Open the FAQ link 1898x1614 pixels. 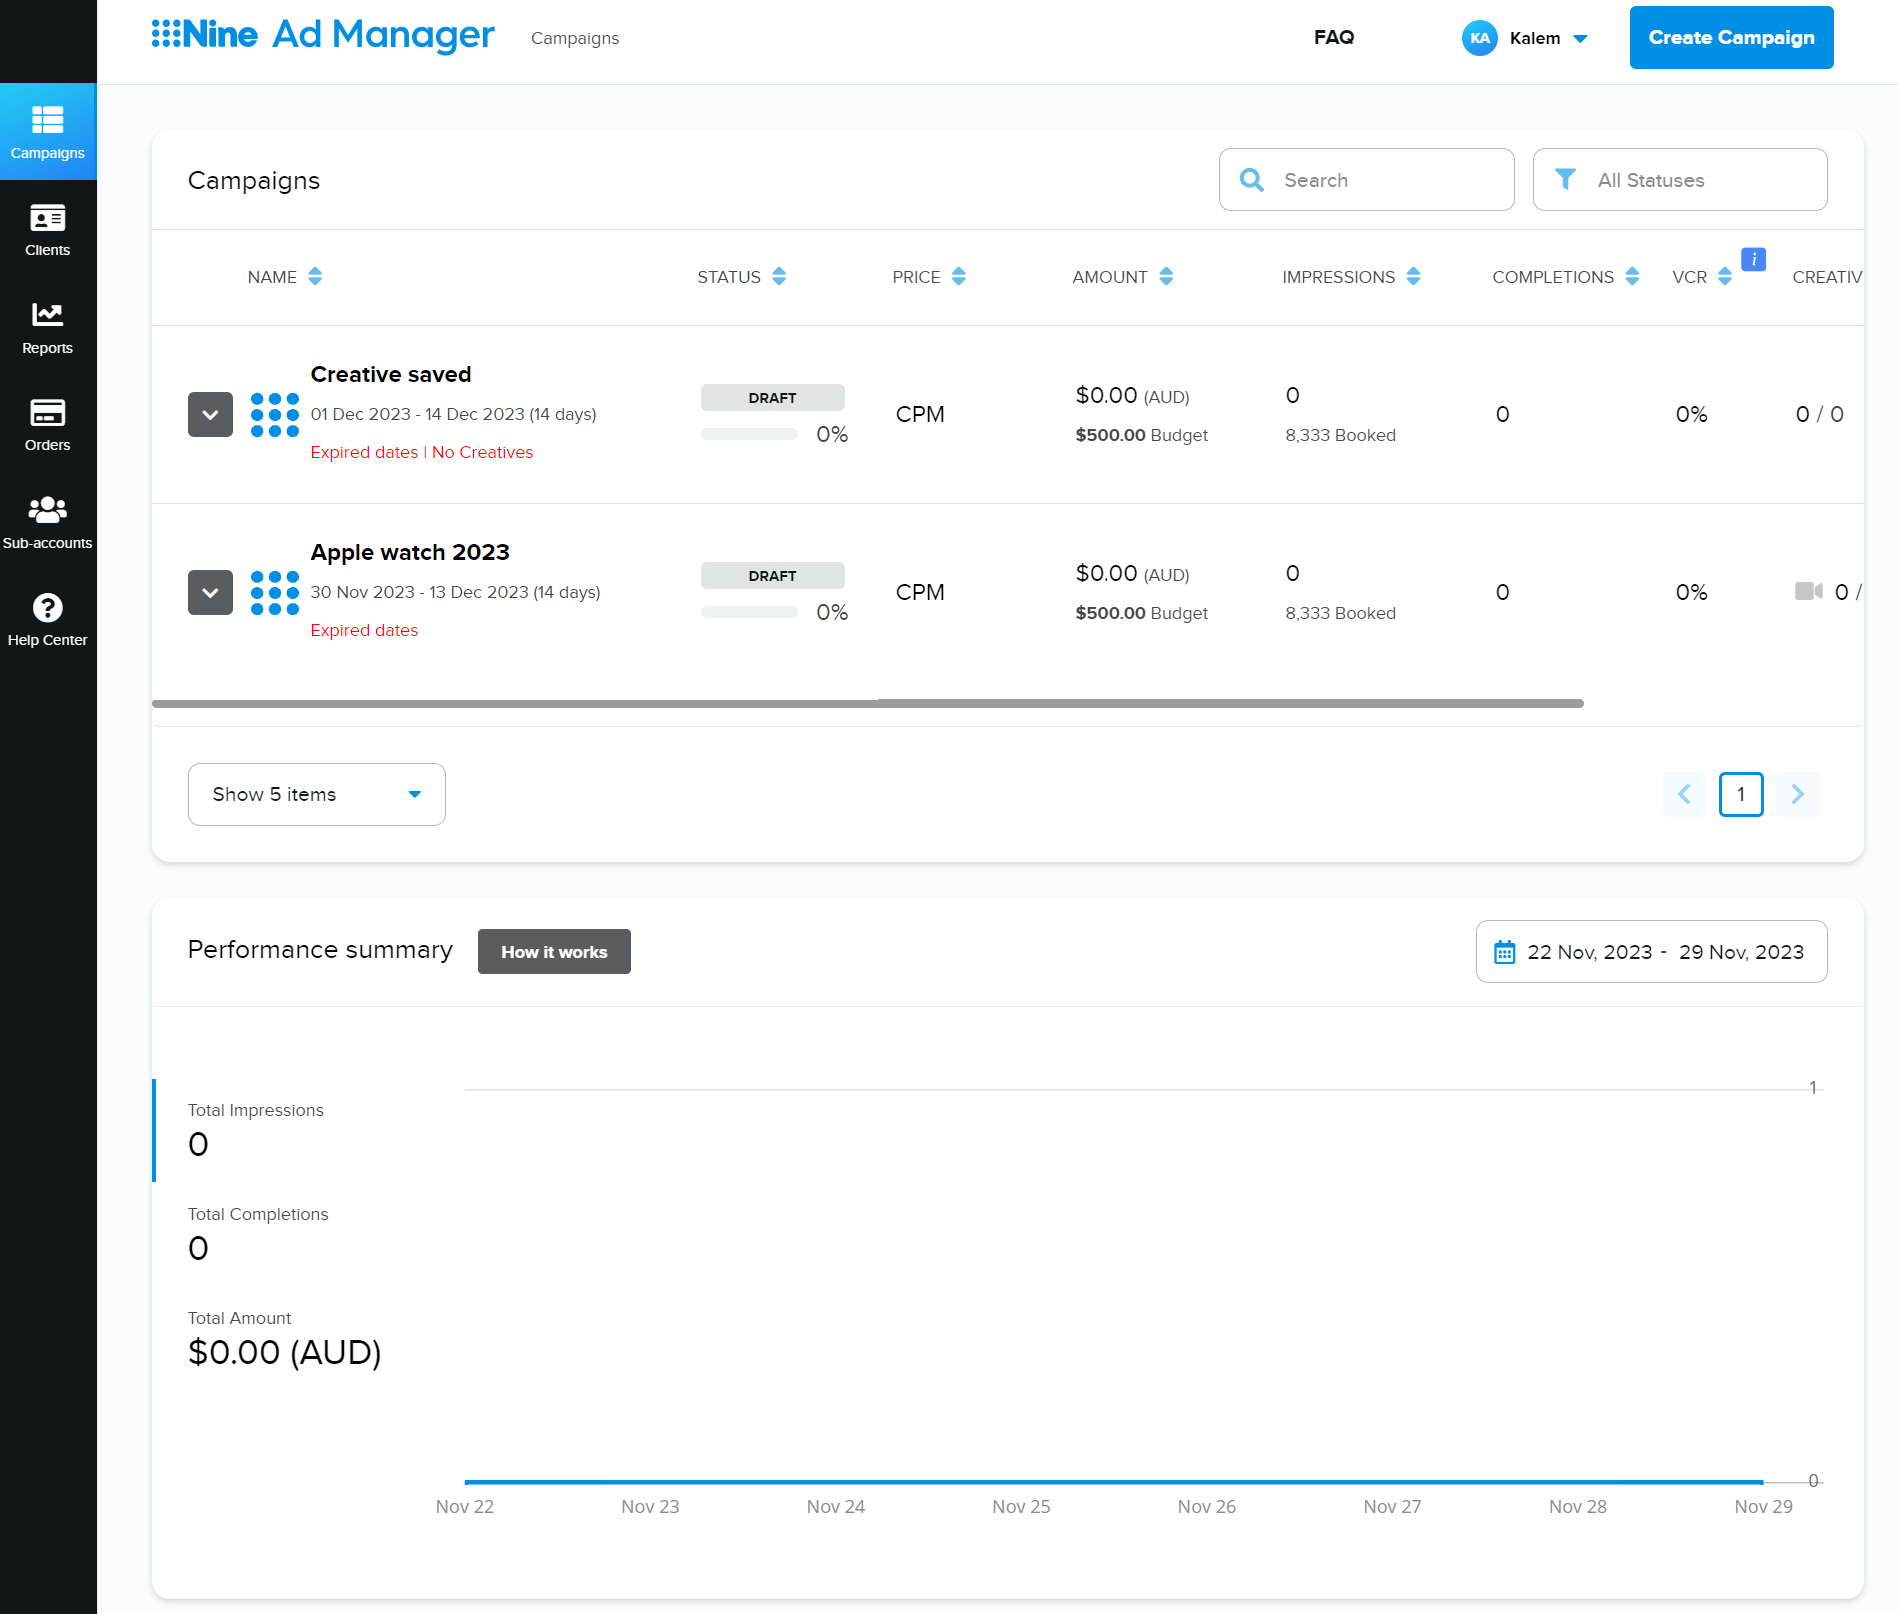point(1334,37)
